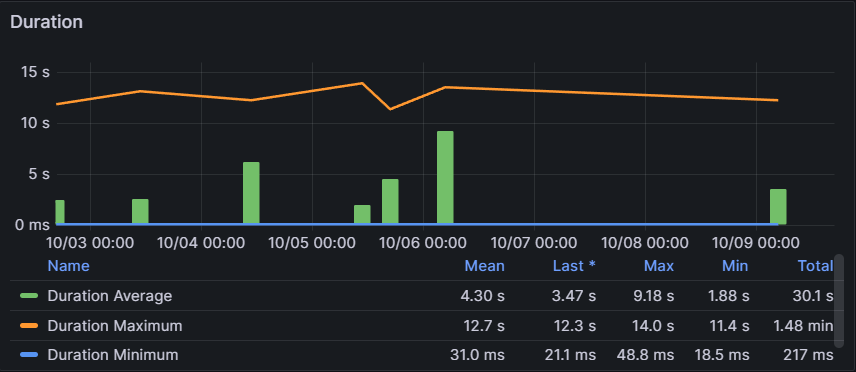Image resolution: width=856 pixels, height=372 pixels.
Task: Click the 10/08 00:00 x-axis label
Action: pos(645,243)
